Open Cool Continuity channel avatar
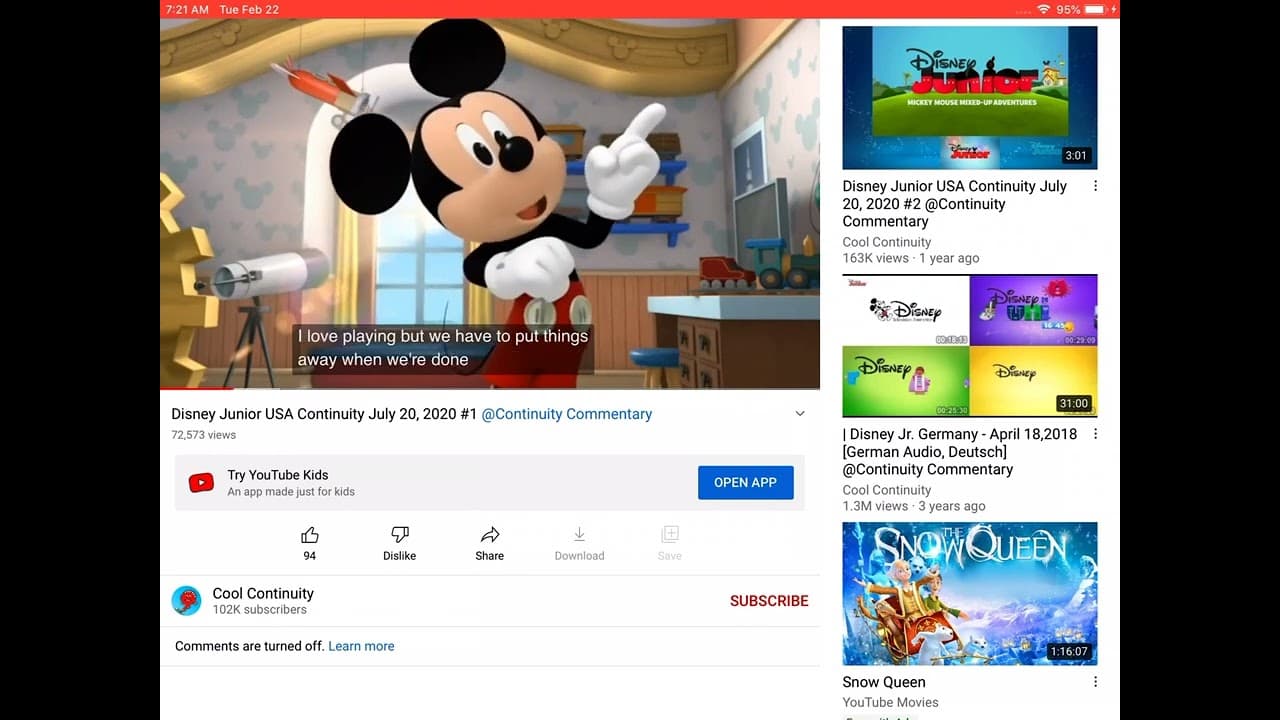This screenshot has height=720, width=1280. [x=186, y=600]
